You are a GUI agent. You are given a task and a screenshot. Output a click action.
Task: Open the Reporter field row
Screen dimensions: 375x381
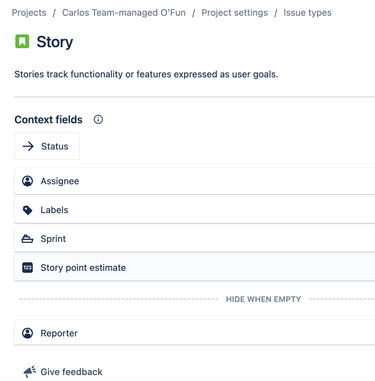[195, 333]
